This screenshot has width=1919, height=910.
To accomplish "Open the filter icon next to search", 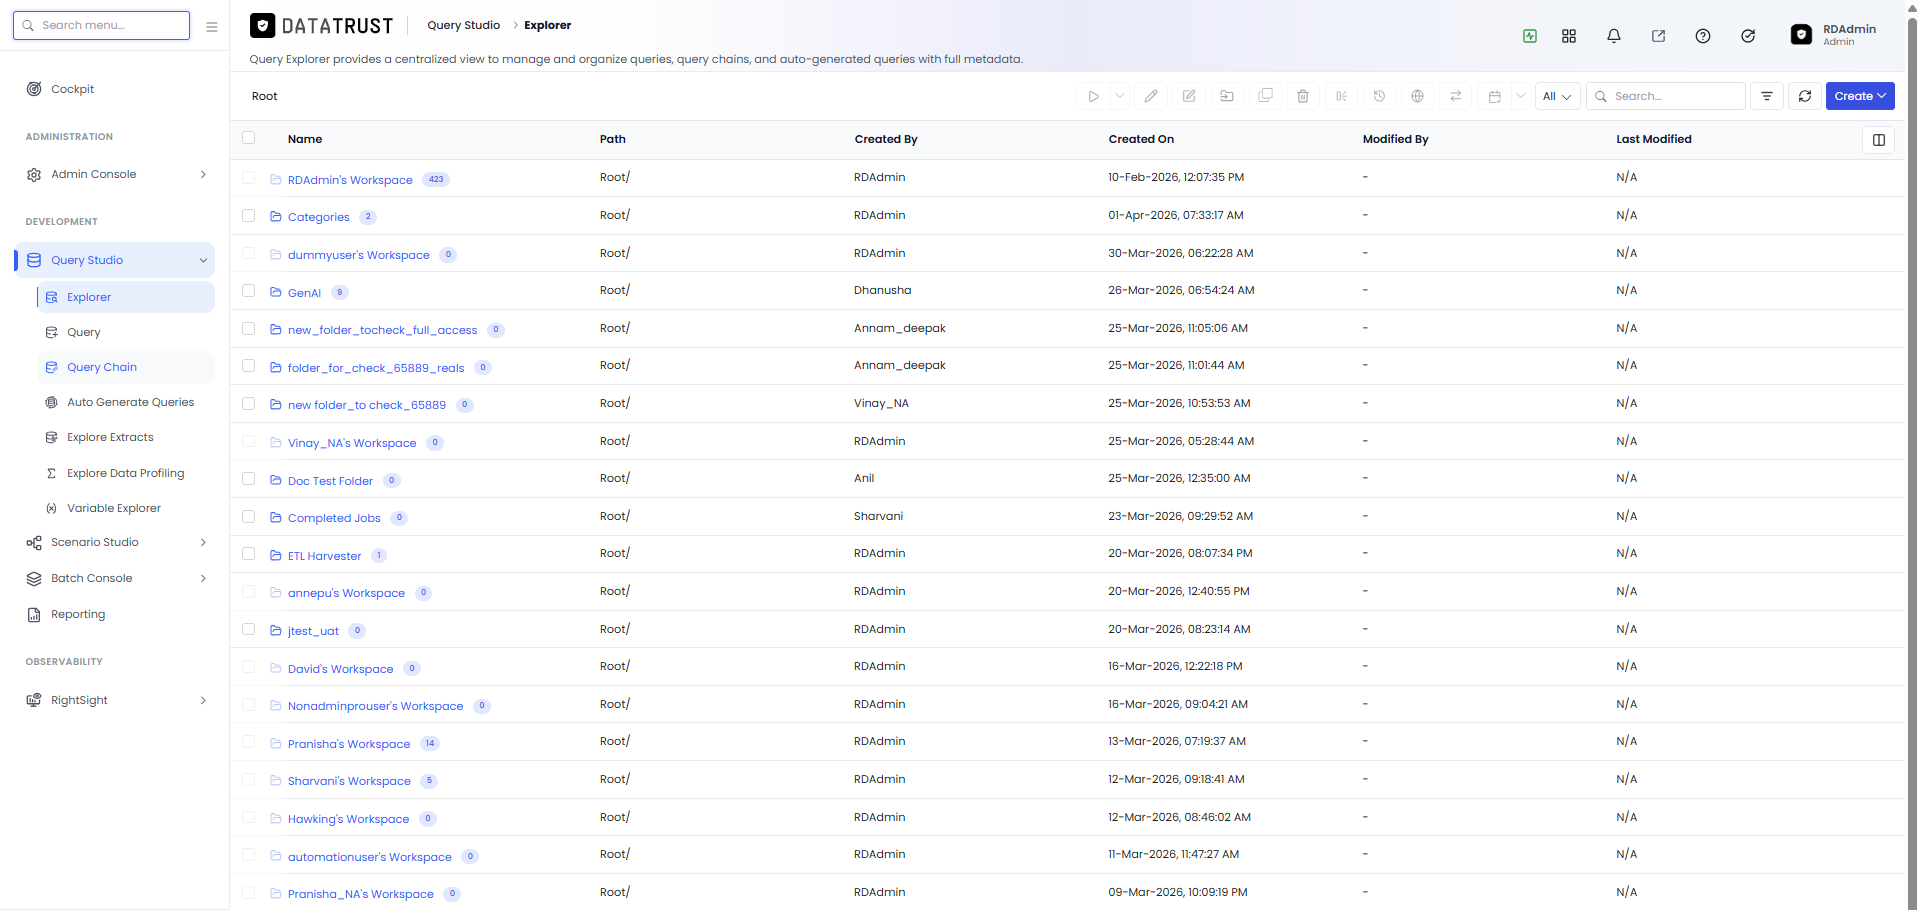I will click(1766, 96).
